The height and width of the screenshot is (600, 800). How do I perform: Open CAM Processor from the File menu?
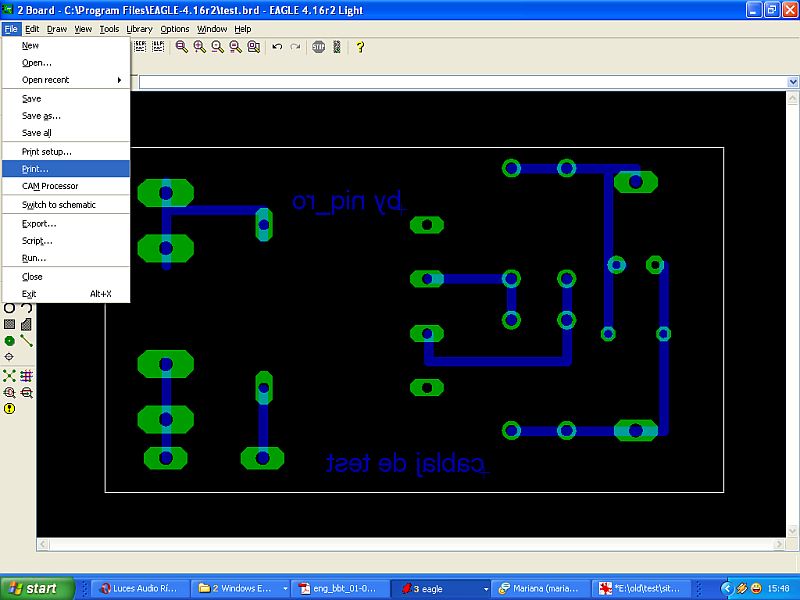(66, 186)
